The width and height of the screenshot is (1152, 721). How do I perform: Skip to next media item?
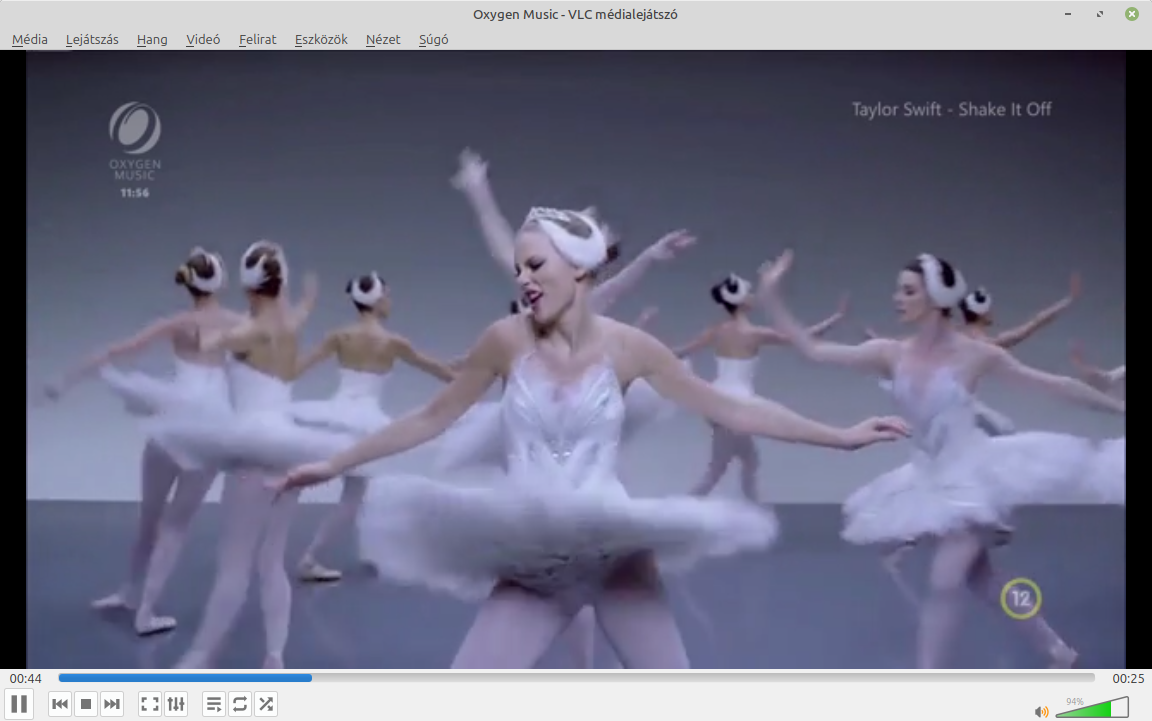point(112,704)
